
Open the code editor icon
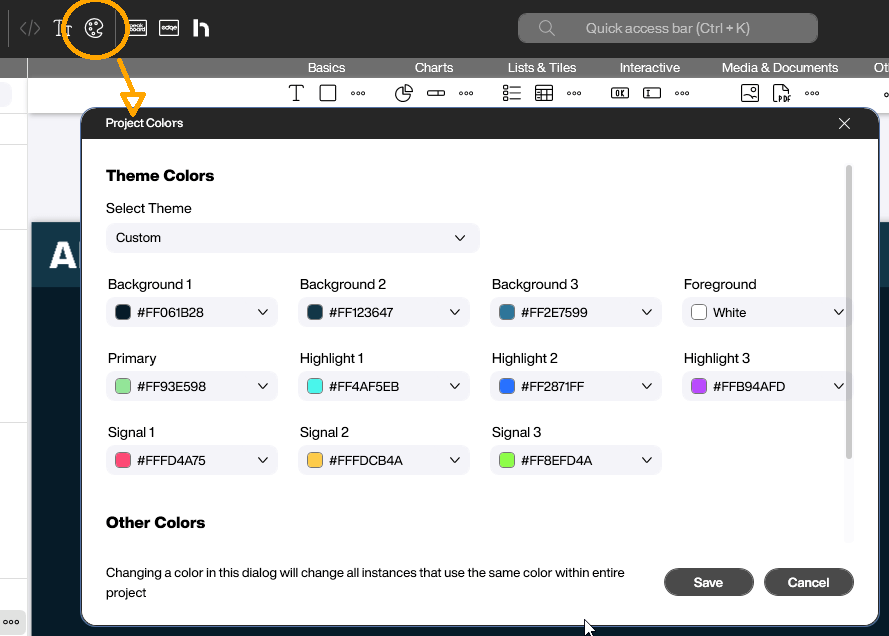(x=29, y=28)
